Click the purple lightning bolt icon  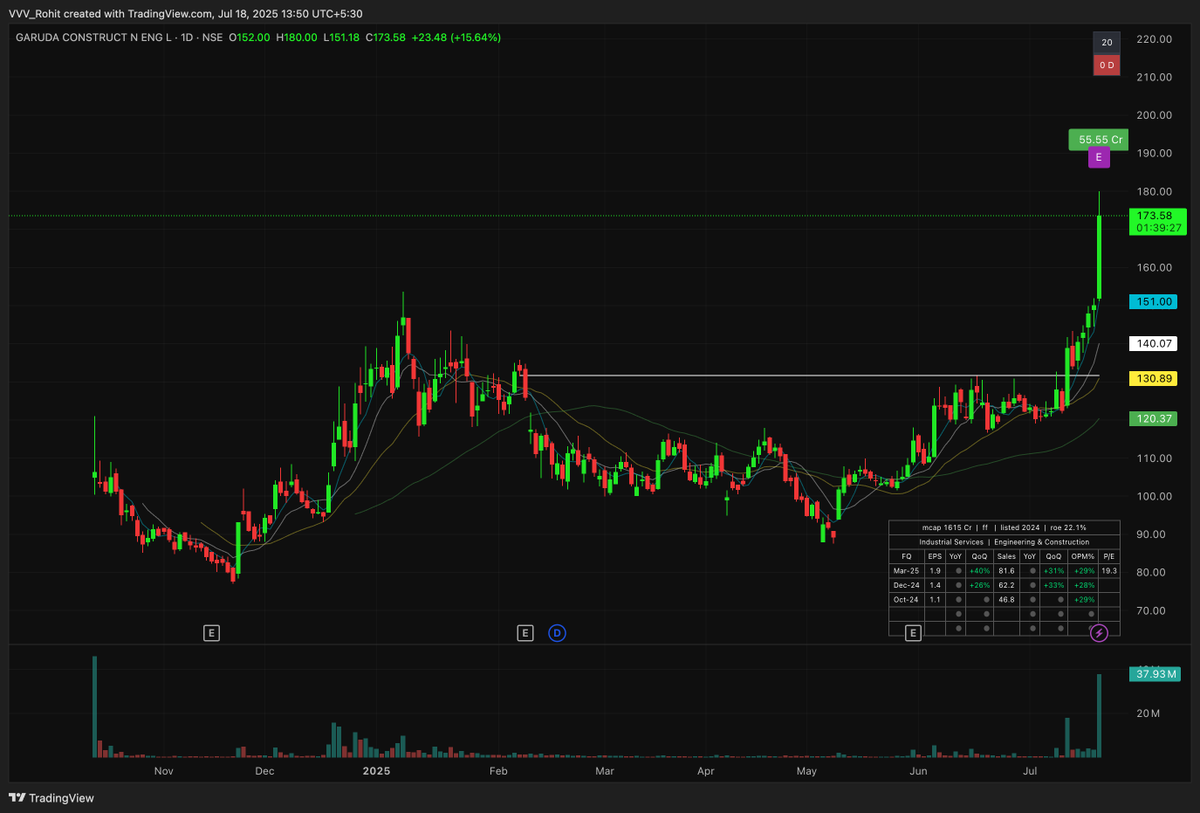(x=1099, y=632)
